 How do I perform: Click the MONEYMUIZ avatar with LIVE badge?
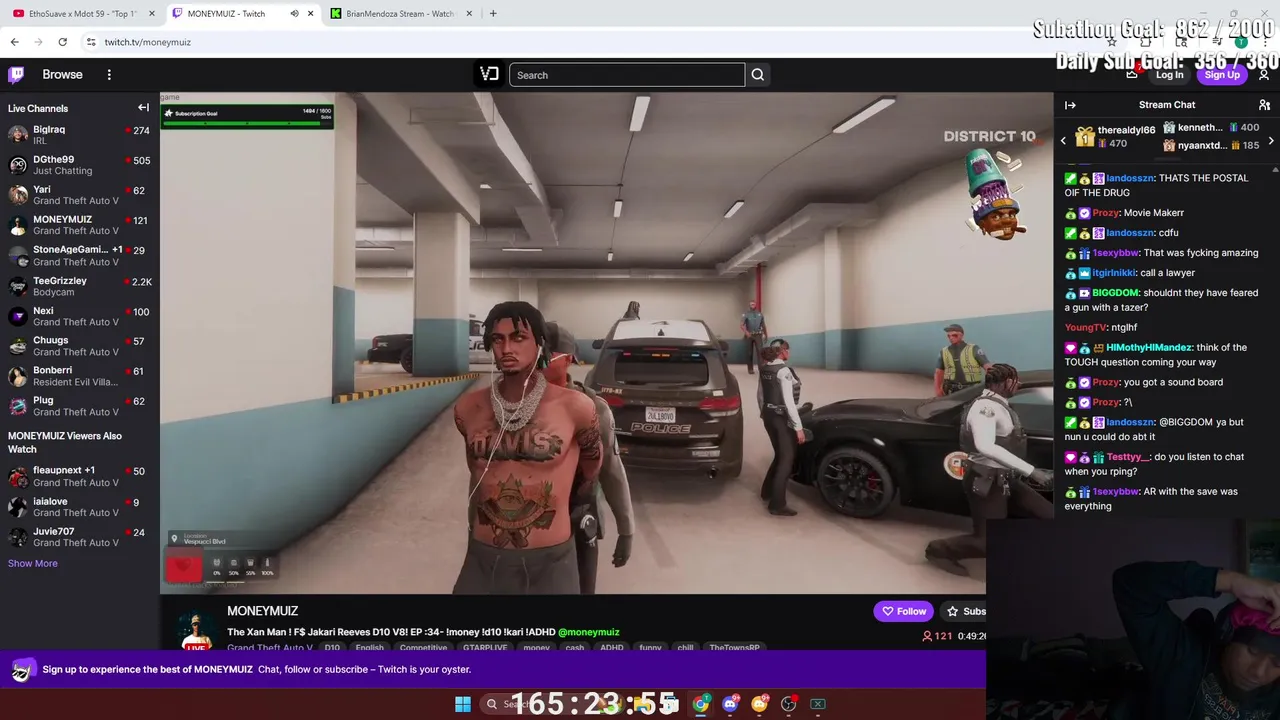click(196, 630)
